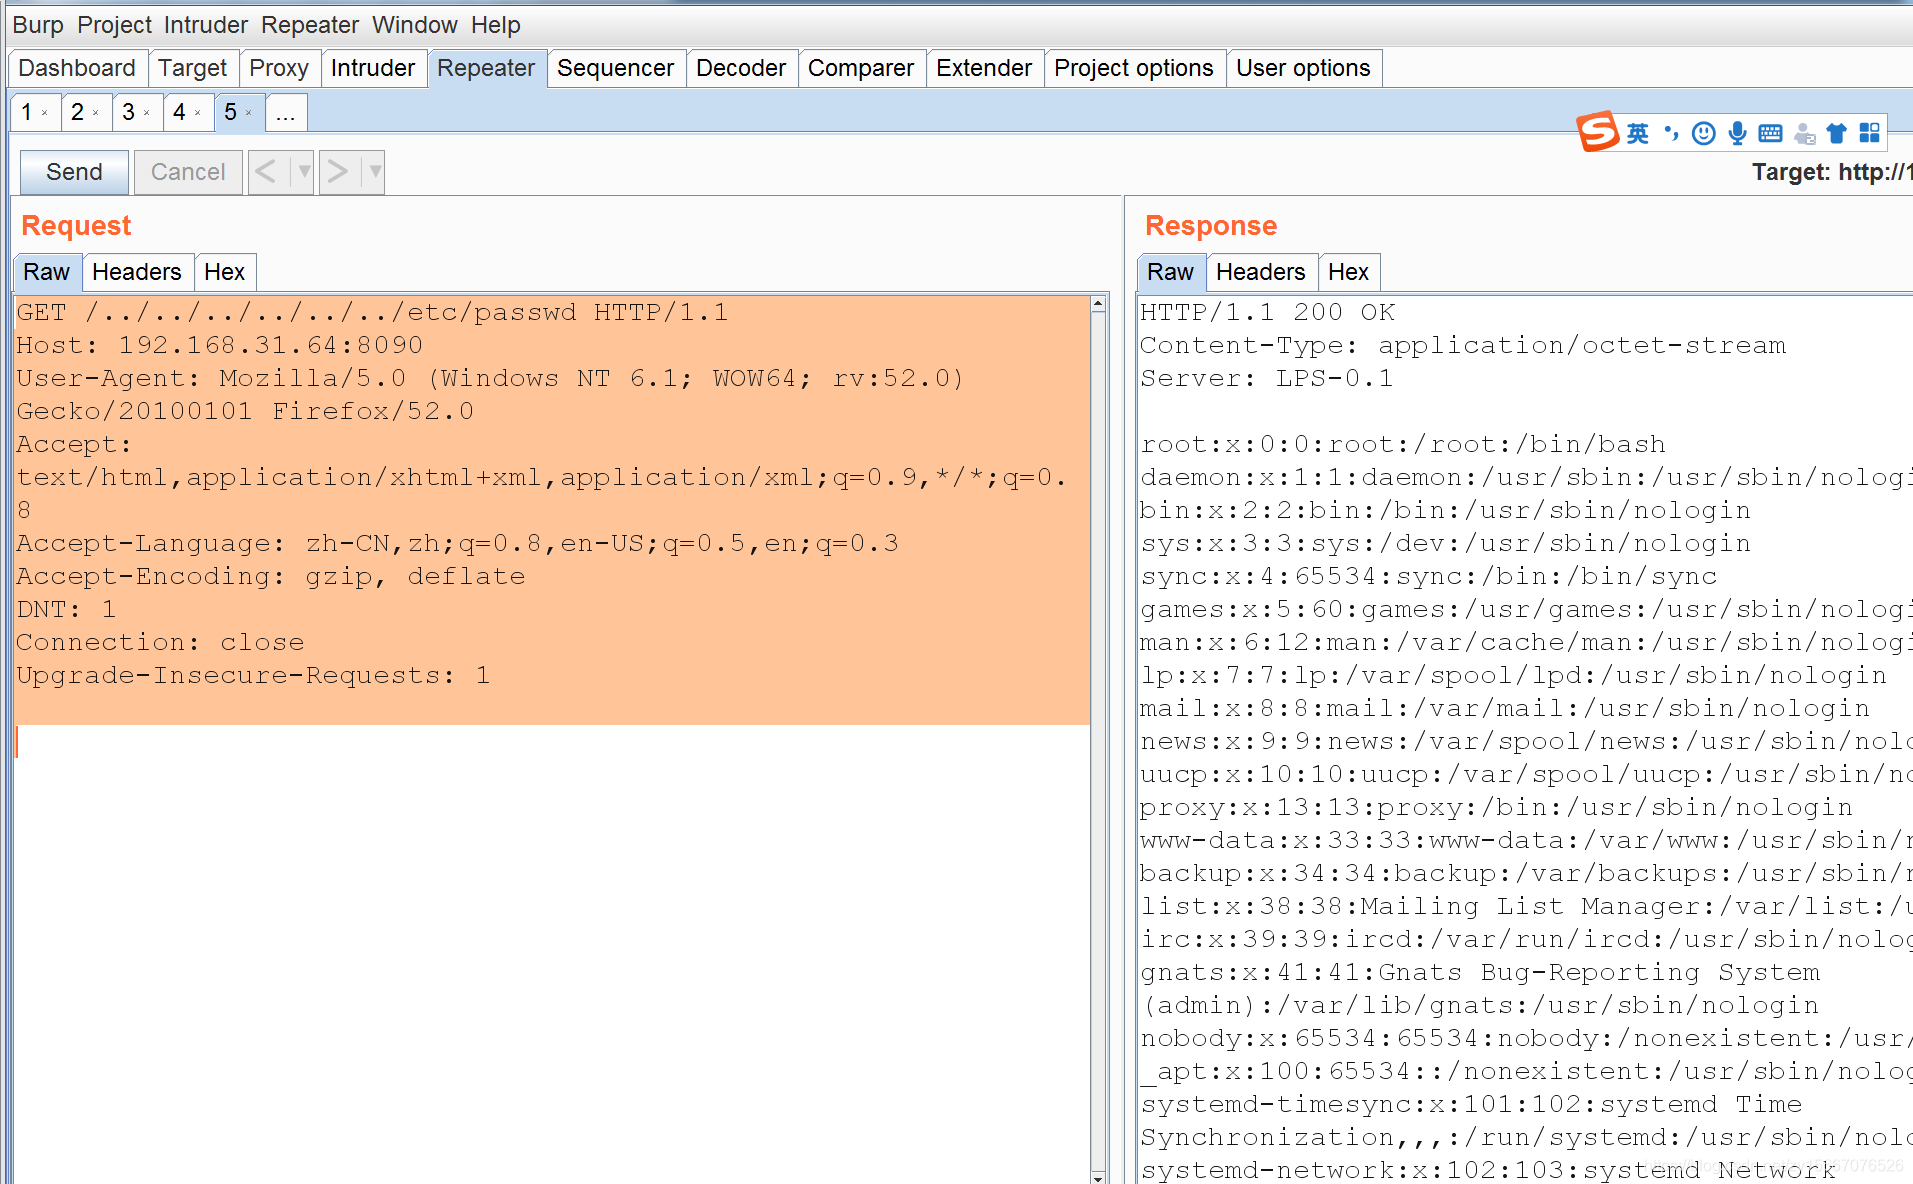Open the emoji smiley panel in the IME bar
This screenshot has width=1913, height=1184.
1704,133
